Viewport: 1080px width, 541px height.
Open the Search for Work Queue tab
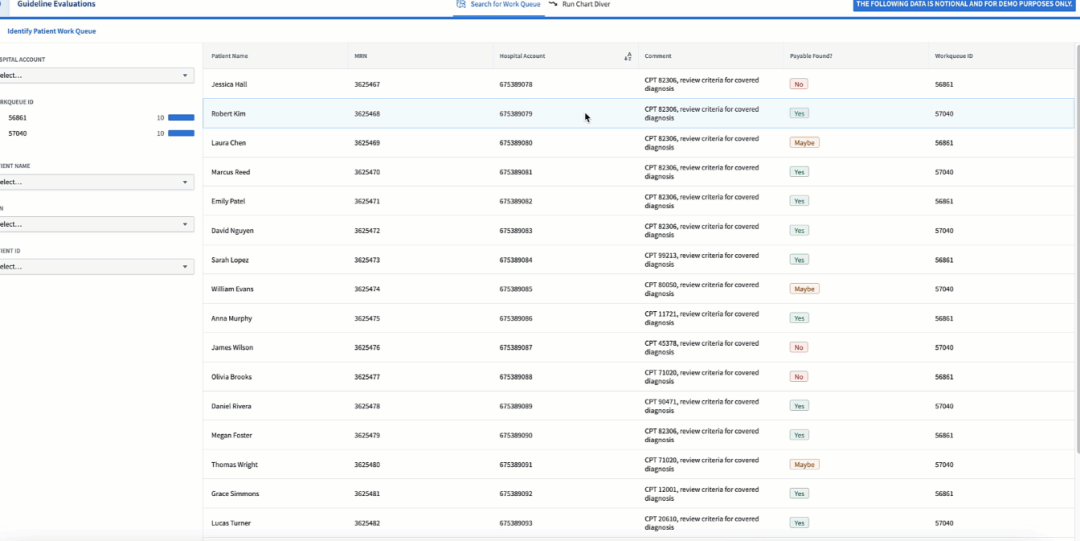[x=499, y=5]
